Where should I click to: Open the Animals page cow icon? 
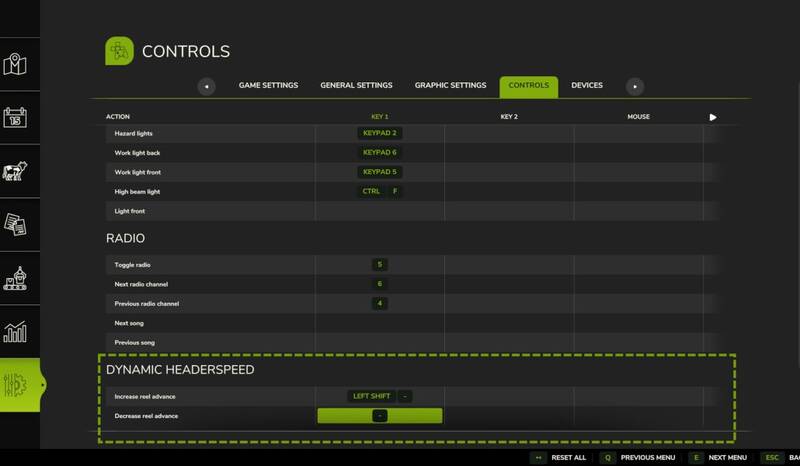(x=15, y=171)
